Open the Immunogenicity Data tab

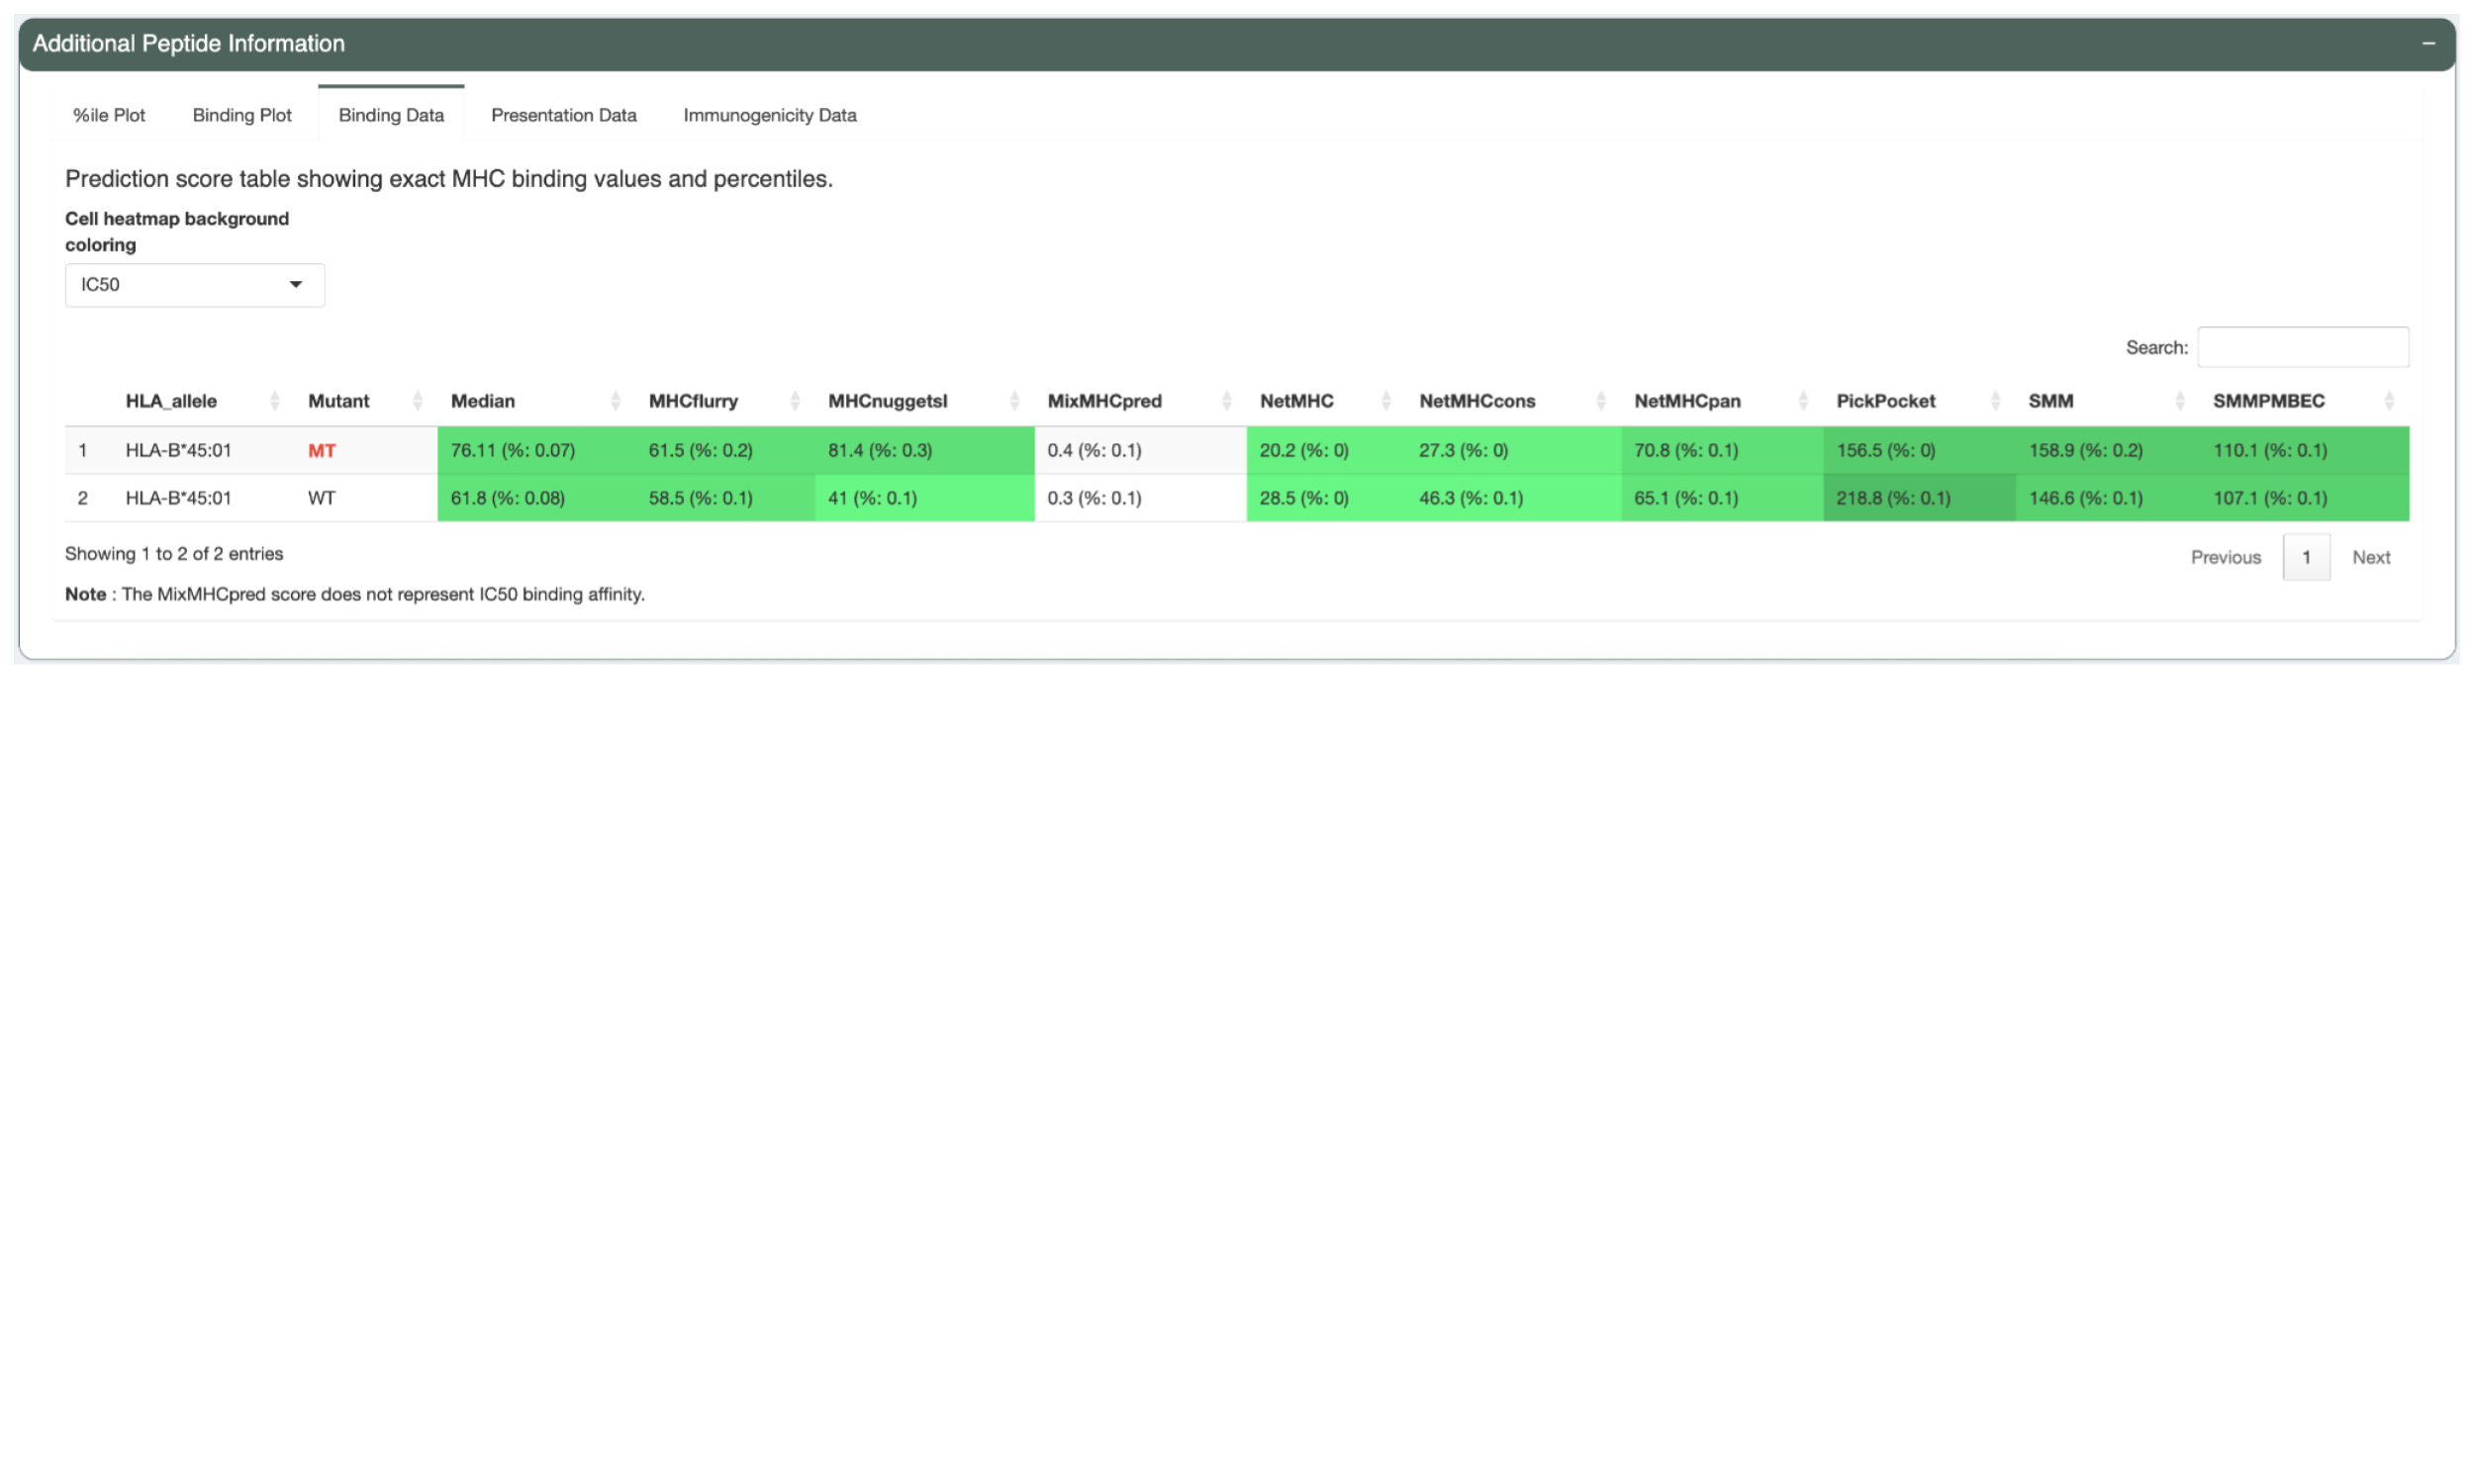(770, 115)
